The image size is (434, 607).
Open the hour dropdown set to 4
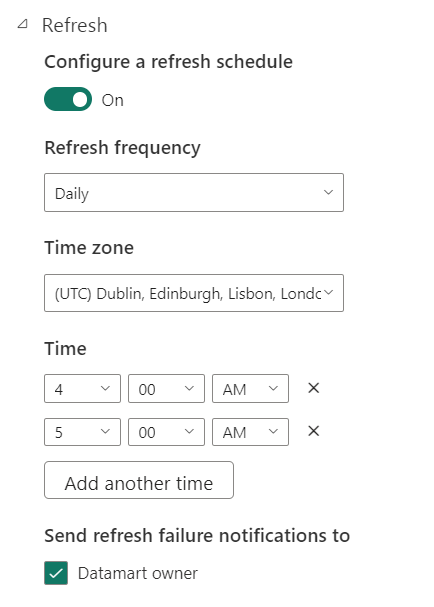82,388
